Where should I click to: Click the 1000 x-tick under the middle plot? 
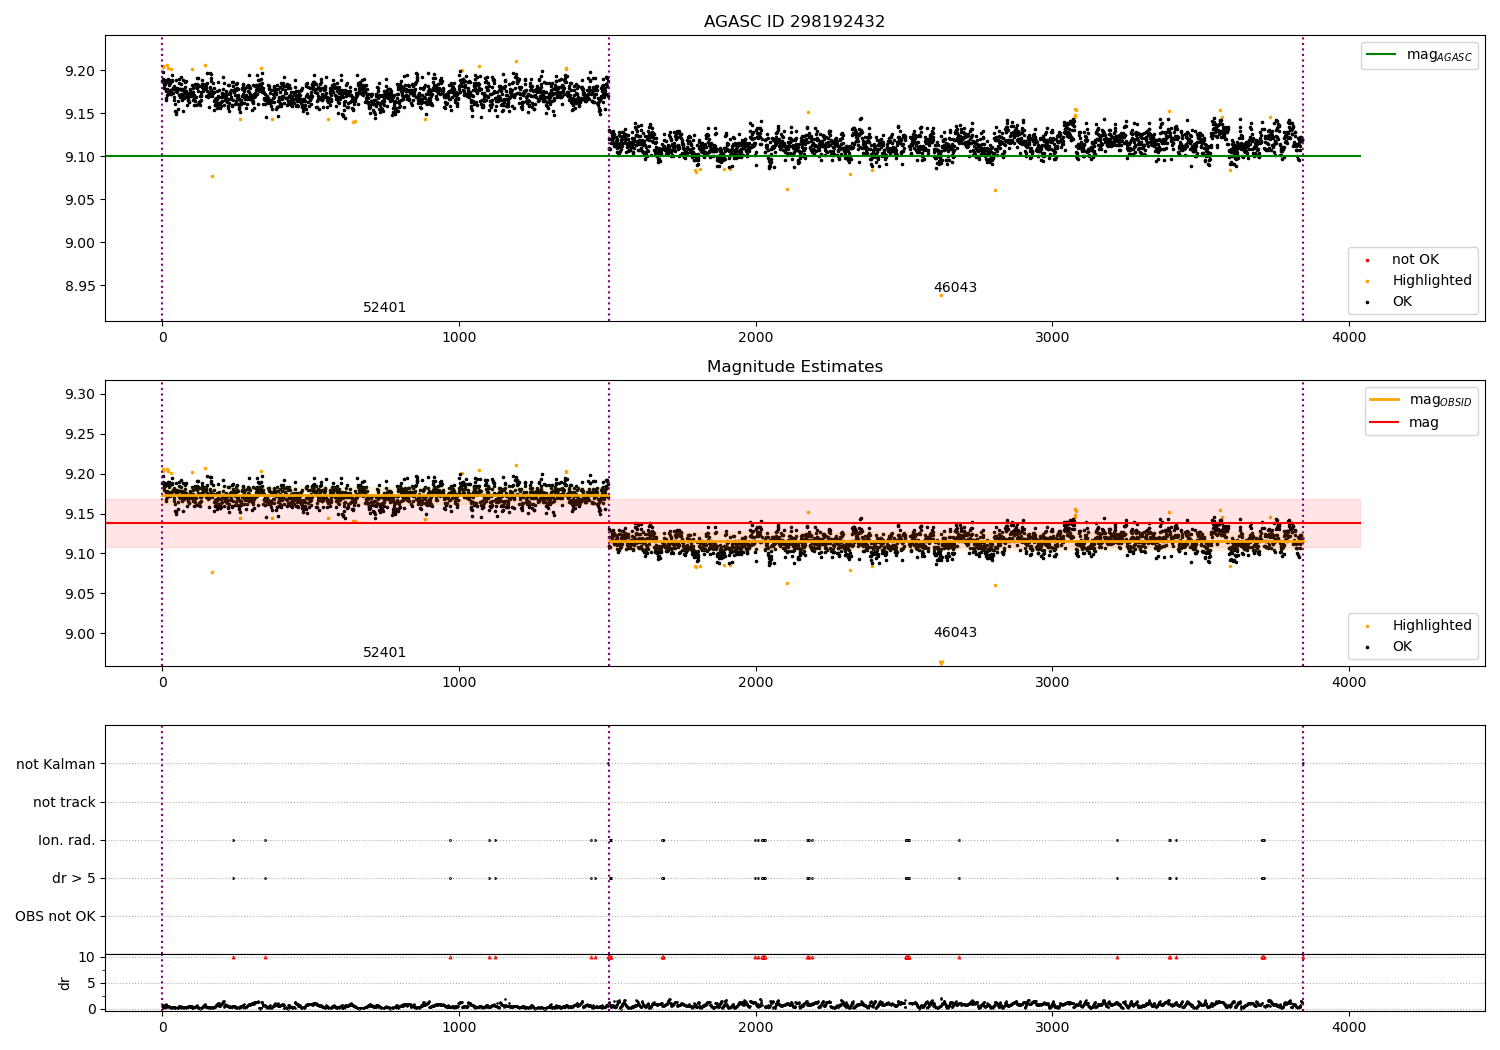tap(459, 682)
